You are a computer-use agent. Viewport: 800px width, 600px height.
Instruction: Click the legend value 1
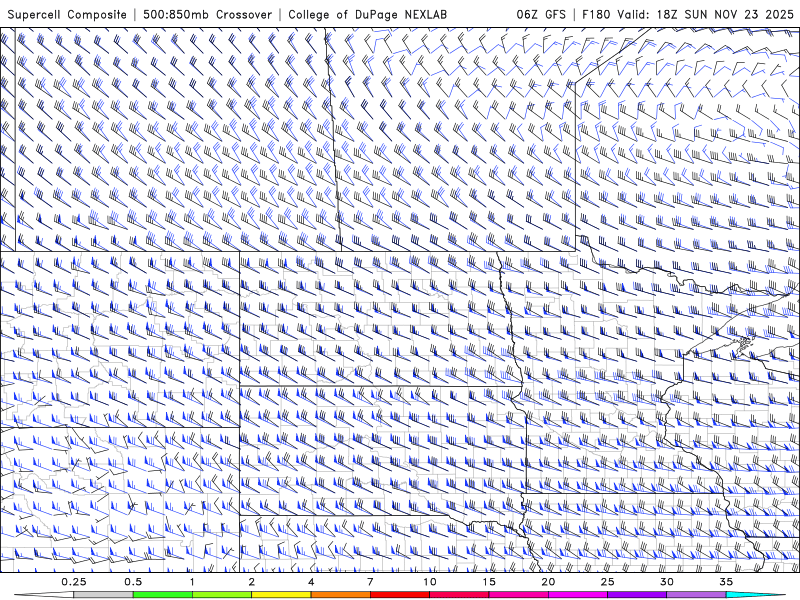coord(192,582)
